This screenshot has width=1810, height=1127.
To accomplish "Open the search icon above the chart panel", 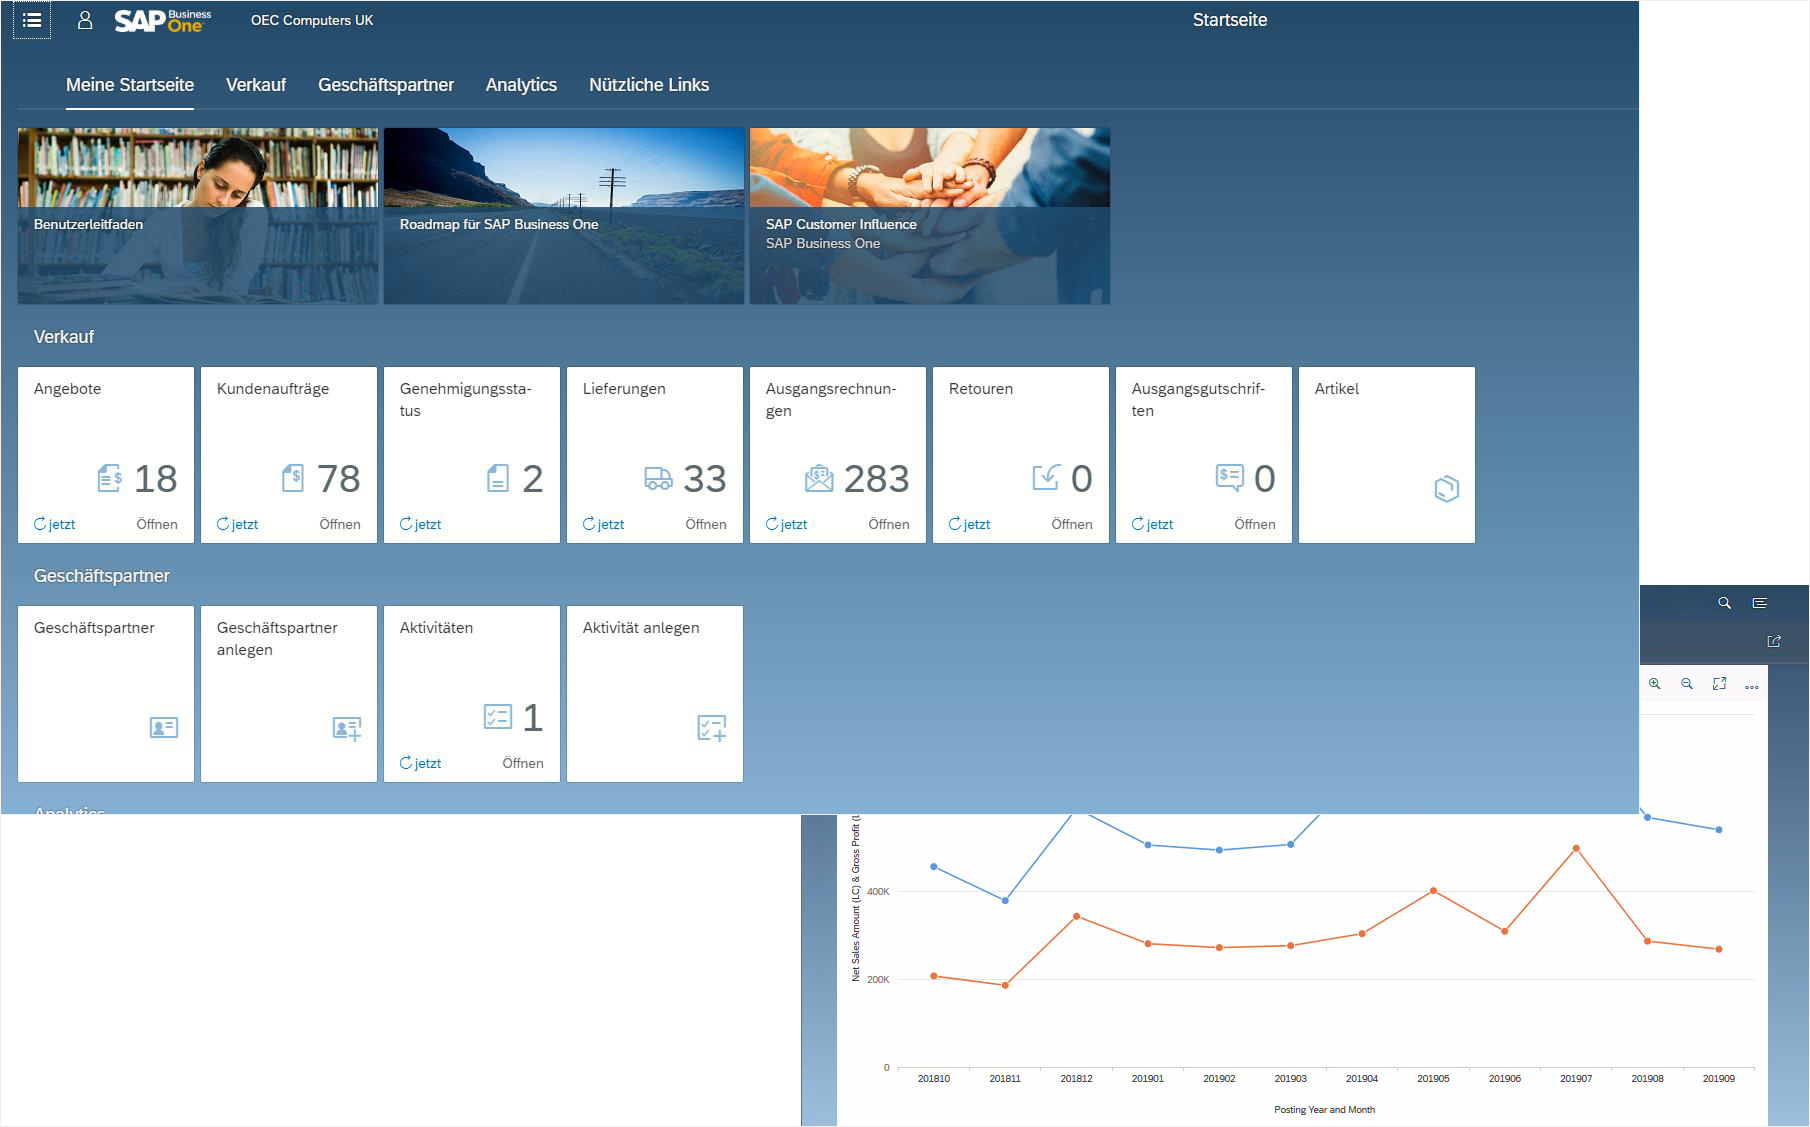I will (x=1724, y=603).
